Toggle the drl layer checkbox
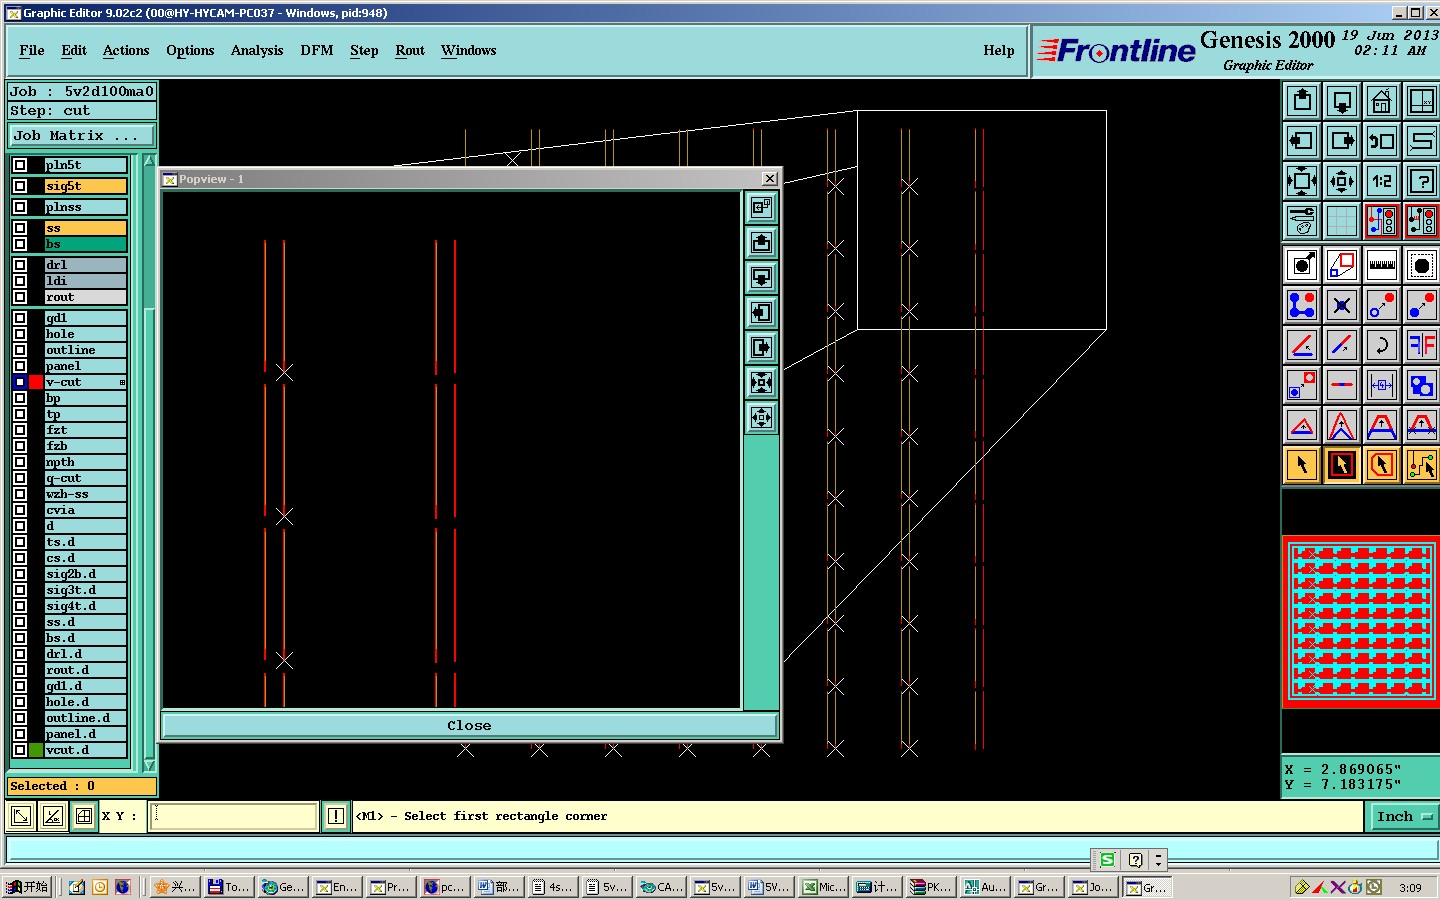This screenshot has width=1440, height=900. point(20,265)
